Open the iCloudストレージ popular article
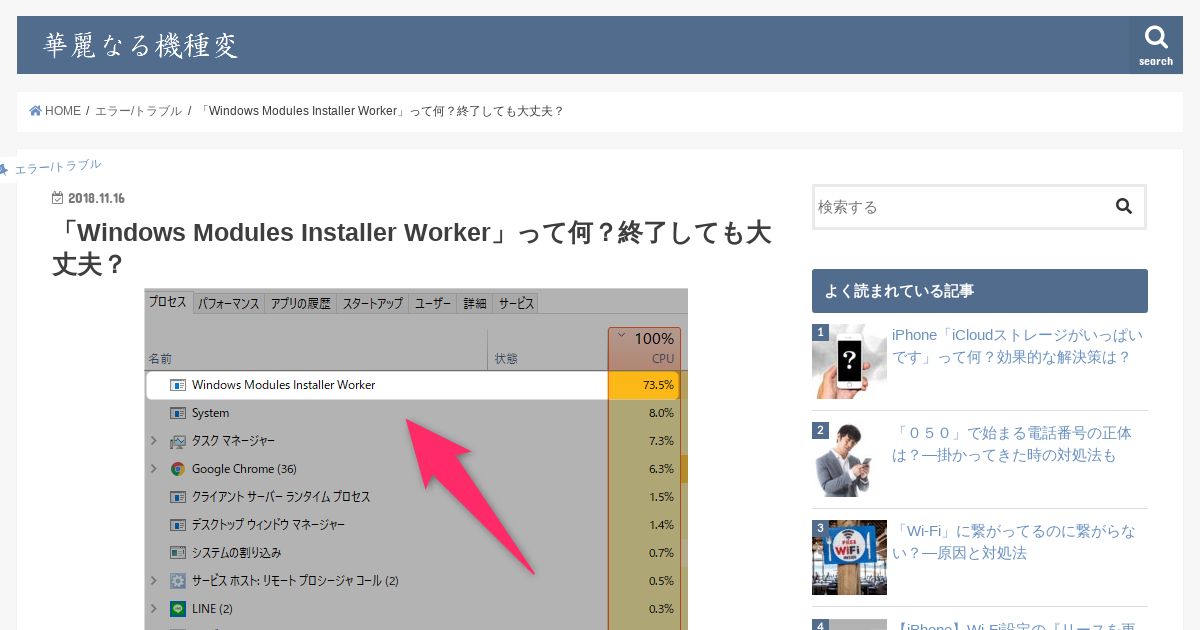The width and height of the screenshot is (1200, 630). (1017, 346)
